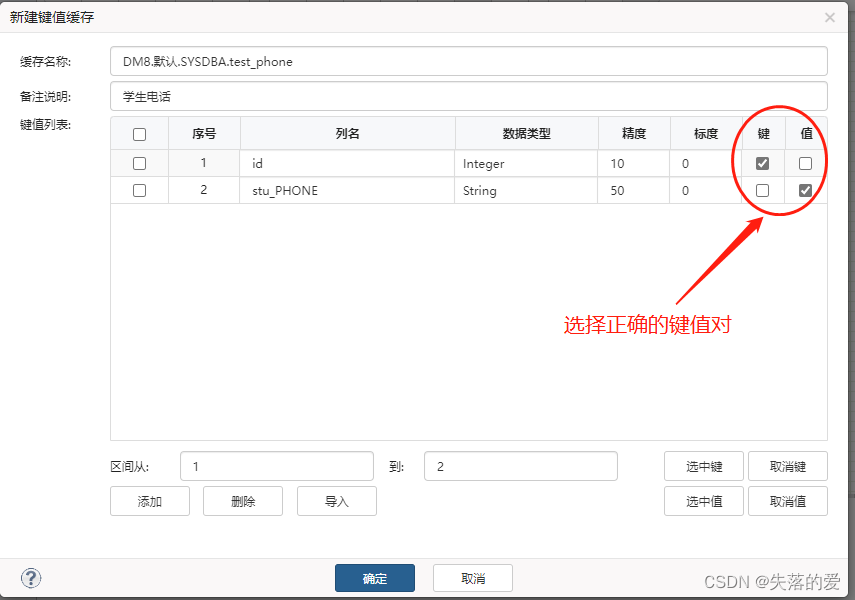Click the 列名 column header
The height and width of the screenshot is (600, 855).
pyautogui.click(x=347, y=134)
